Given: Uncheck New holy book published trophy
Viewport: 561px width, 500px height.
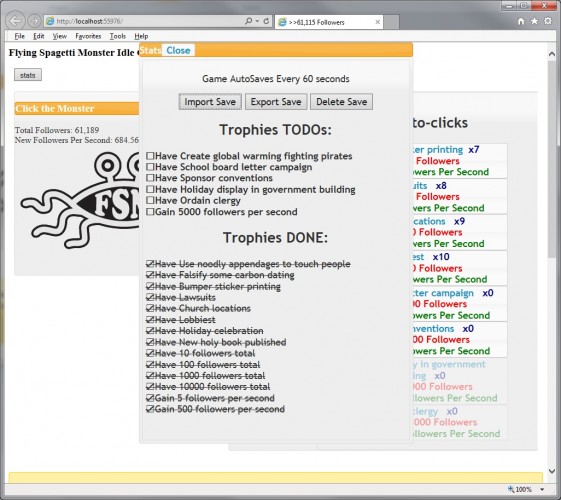Looking at the screenshot, I should (150, 342).
